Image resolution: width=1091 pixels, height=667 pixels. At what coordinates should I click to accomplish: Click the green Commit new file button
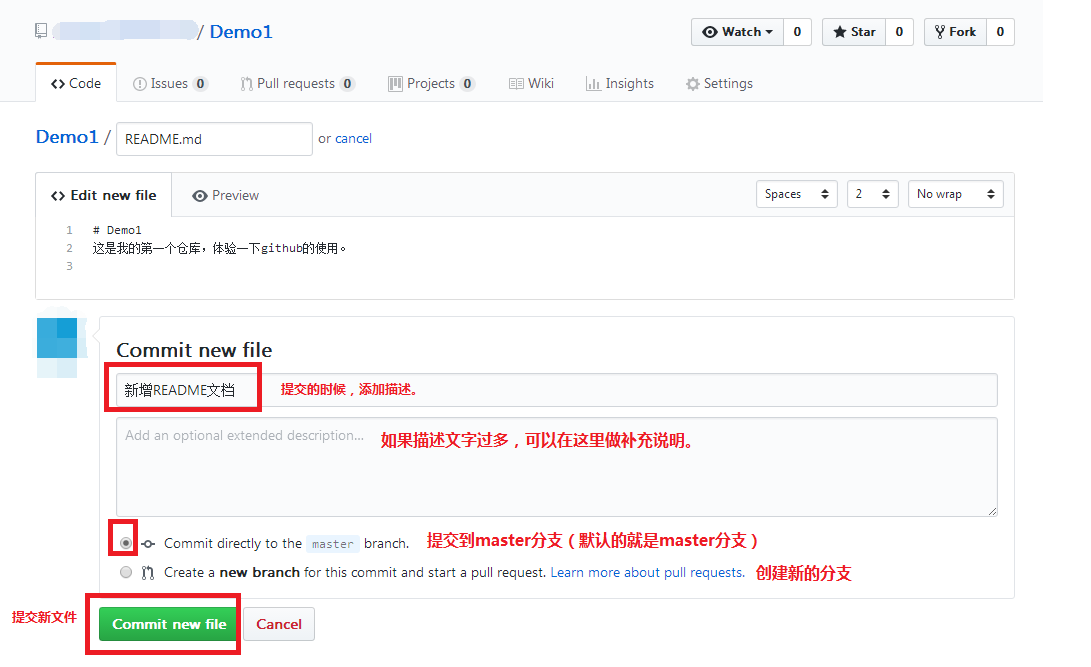click(169, 624)
